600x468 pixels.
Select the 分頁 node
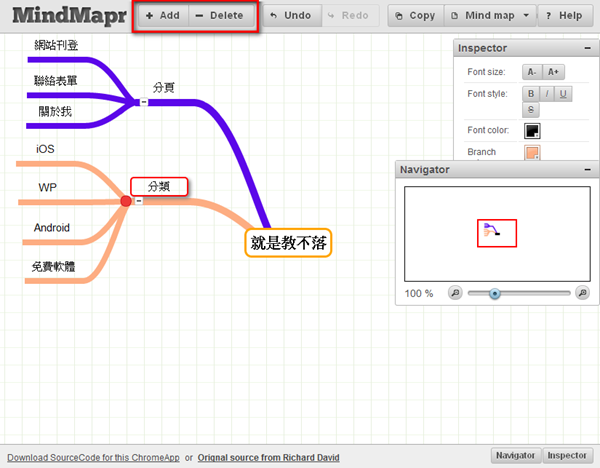coord(164,88)
